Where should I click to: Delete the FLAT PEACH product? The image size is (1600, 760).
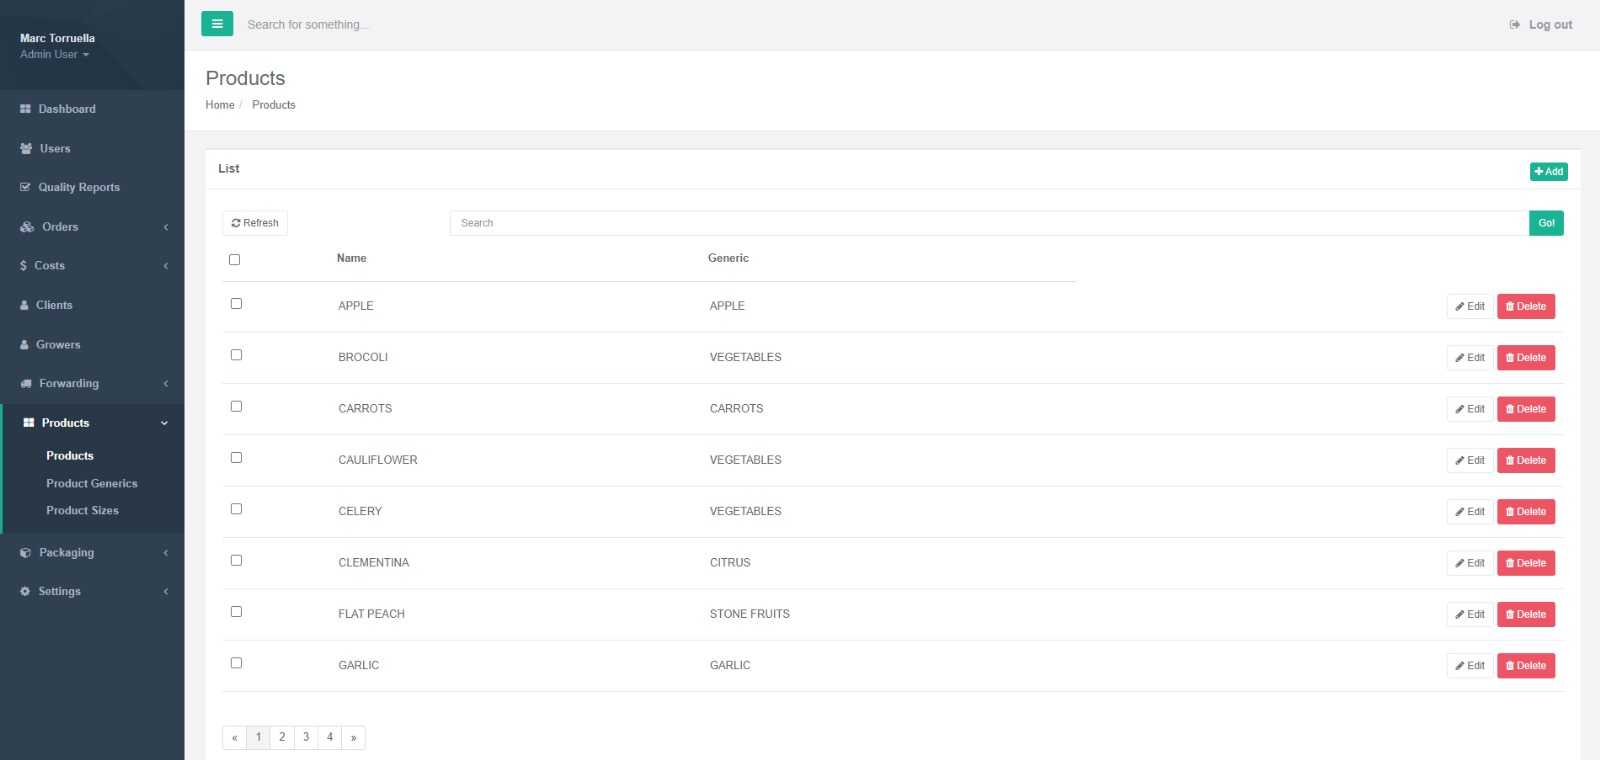point(1526,614)
